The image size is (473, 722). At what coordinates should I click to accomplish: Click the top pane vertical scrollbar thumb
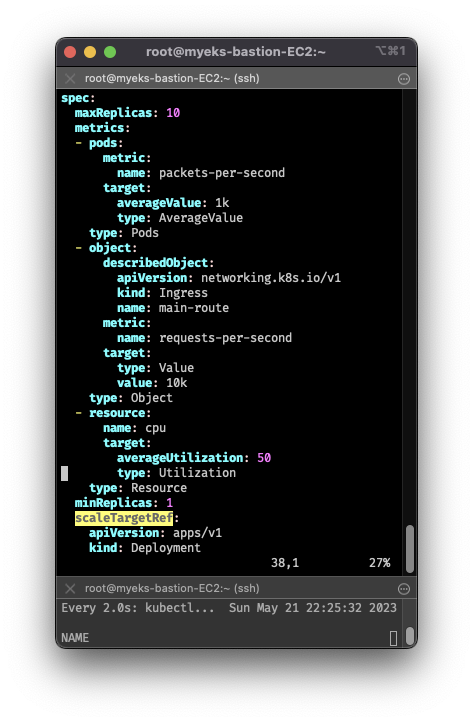[409, 548]
